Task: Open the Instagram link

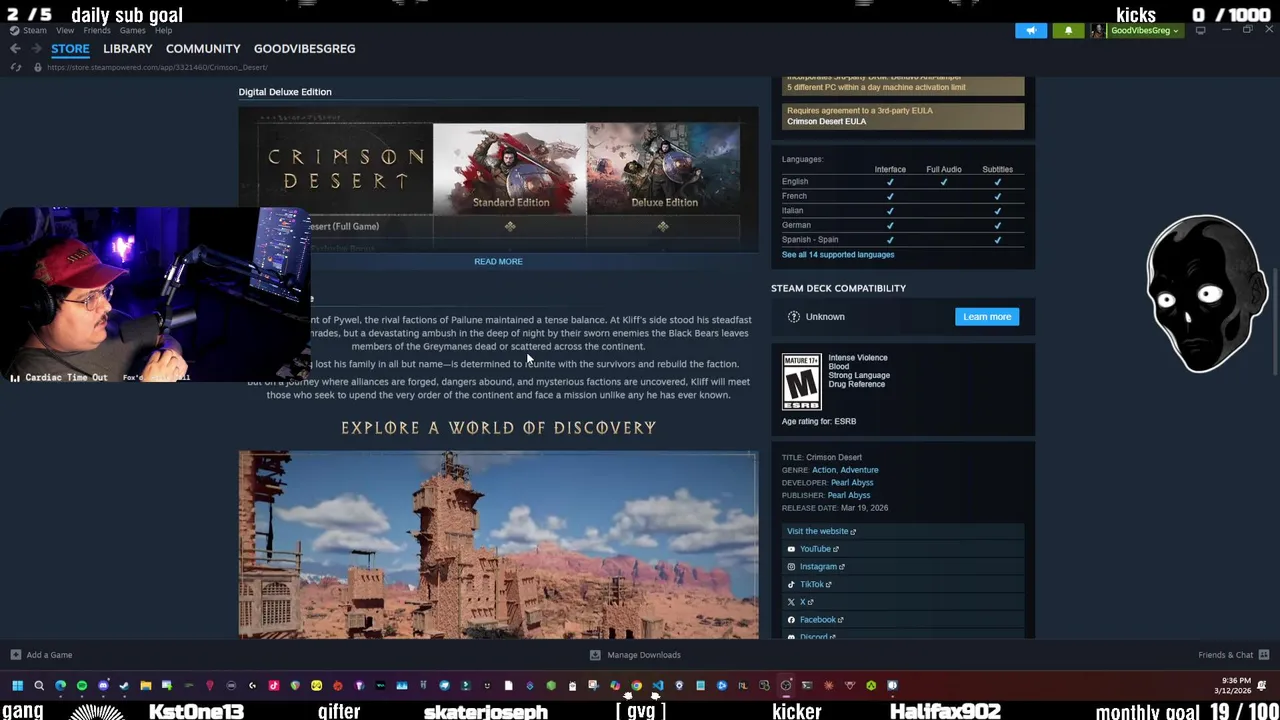Action: coord(816,566)
